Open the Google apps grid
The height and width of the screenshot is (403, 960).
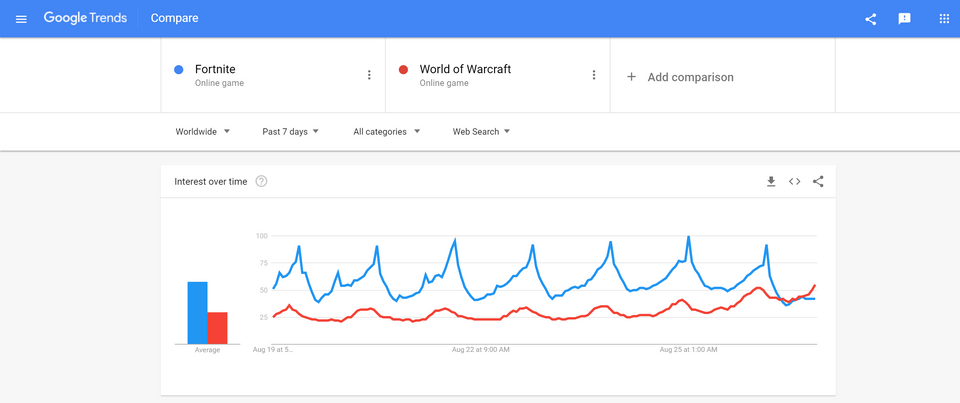point(944,19)
